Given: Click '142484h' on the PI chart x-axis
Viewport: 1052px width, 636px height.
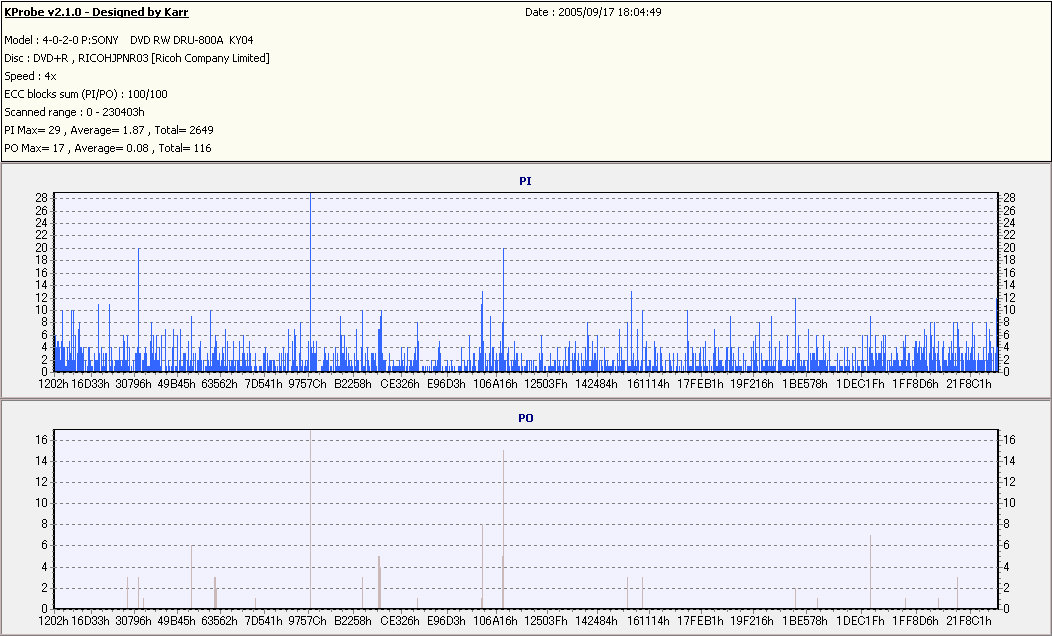Looking at the screenshot, I should pos(596,384).
